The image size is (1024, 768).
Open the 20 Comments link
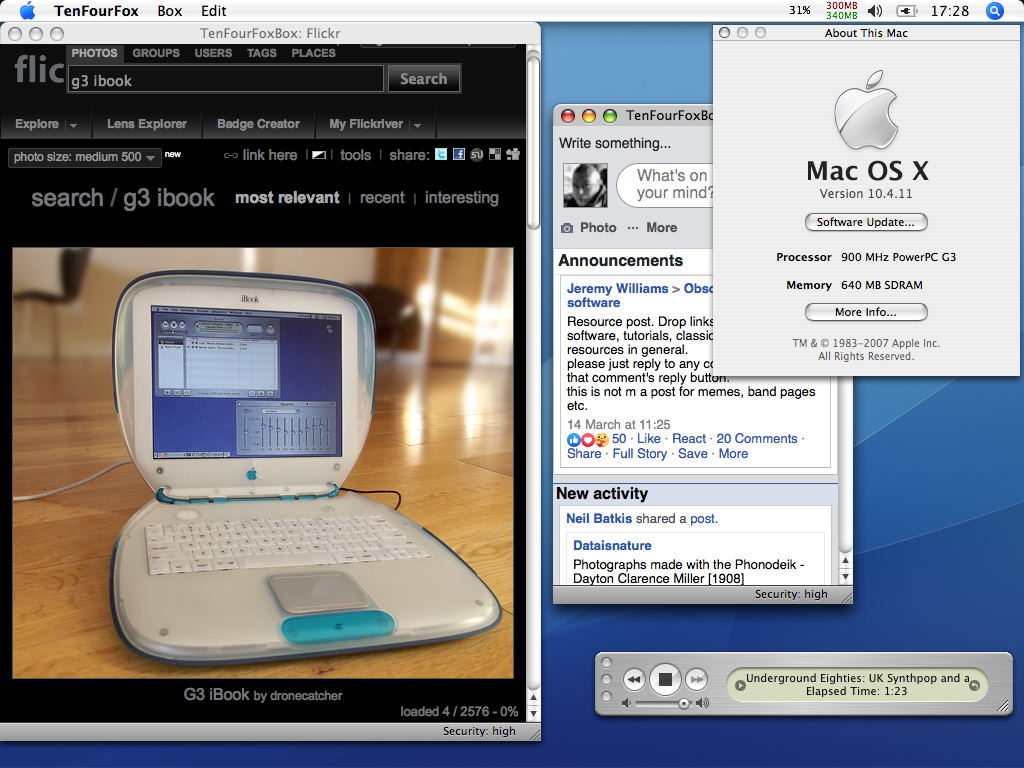pos(757,439)
